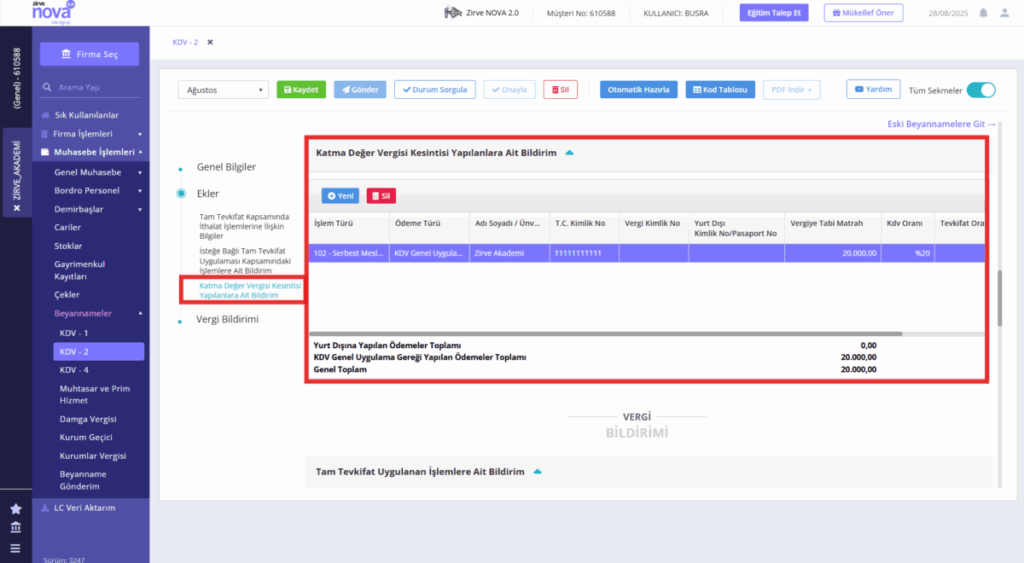Select Muhtasar ve Prim Hizmet menu item

click(x=95, y=394)
